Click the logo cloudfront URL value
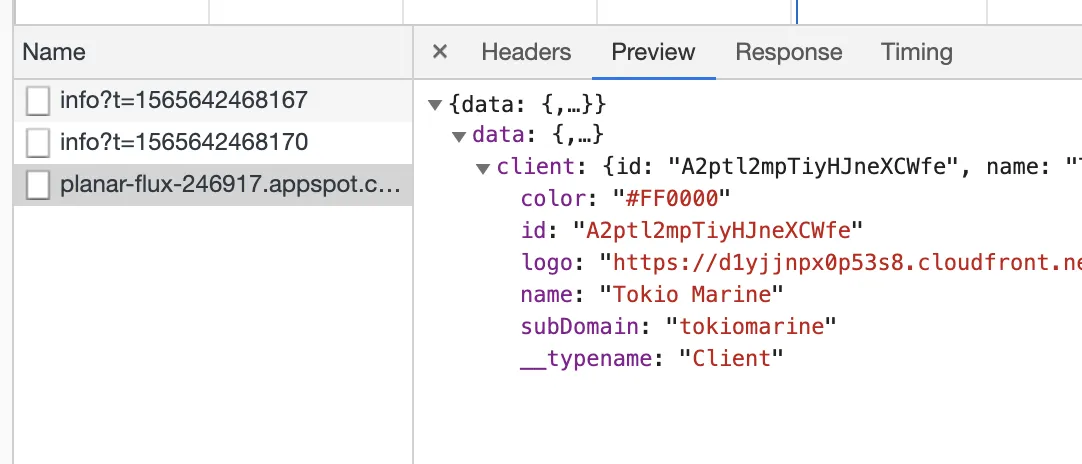 840,263
